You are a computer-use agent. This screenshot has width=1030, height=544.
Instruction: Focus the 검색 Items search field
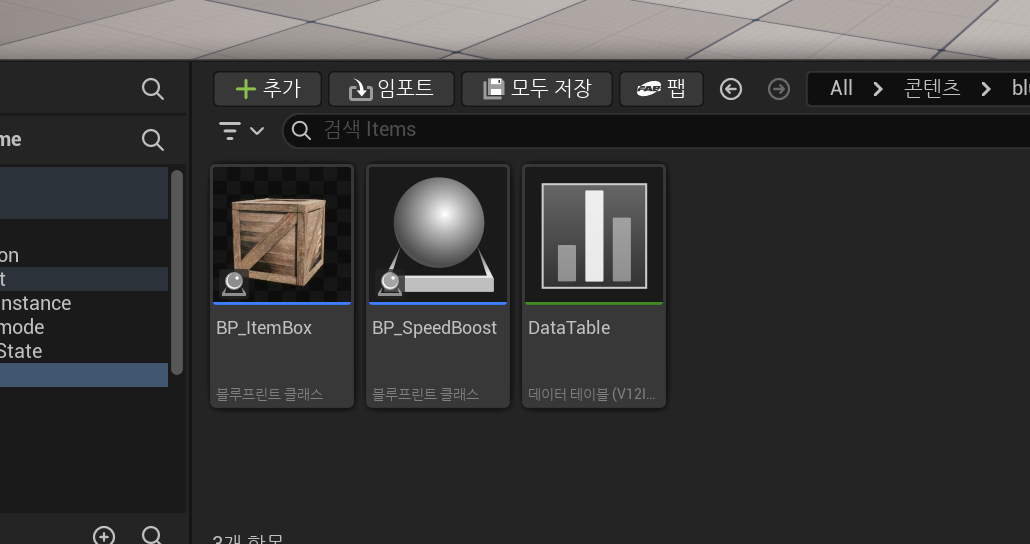pos(657,130)
